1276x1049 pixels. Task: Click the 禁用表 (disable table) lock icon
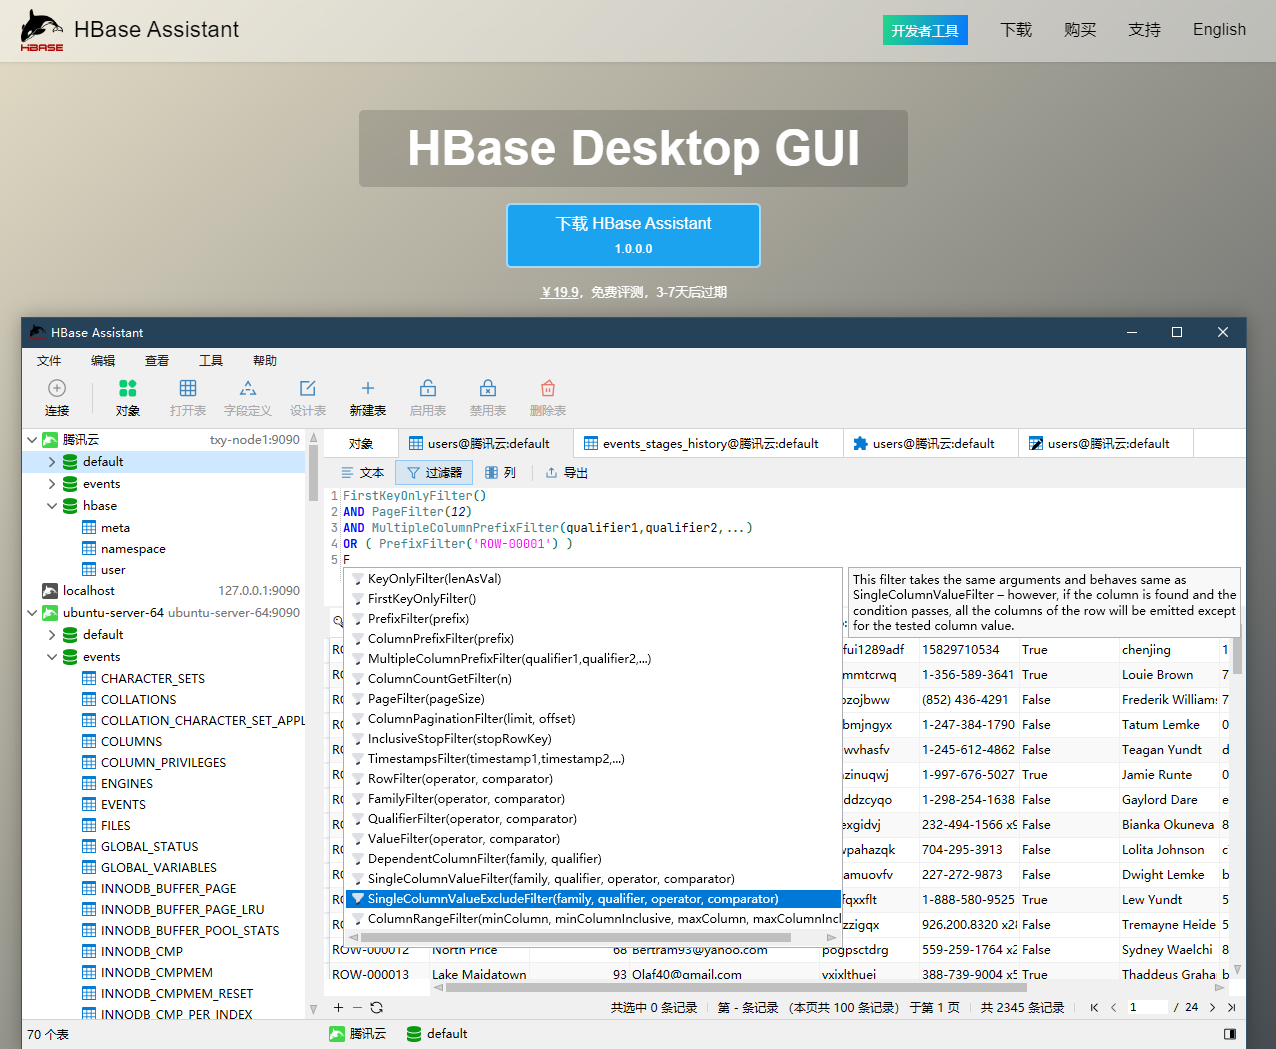[488, 388]
